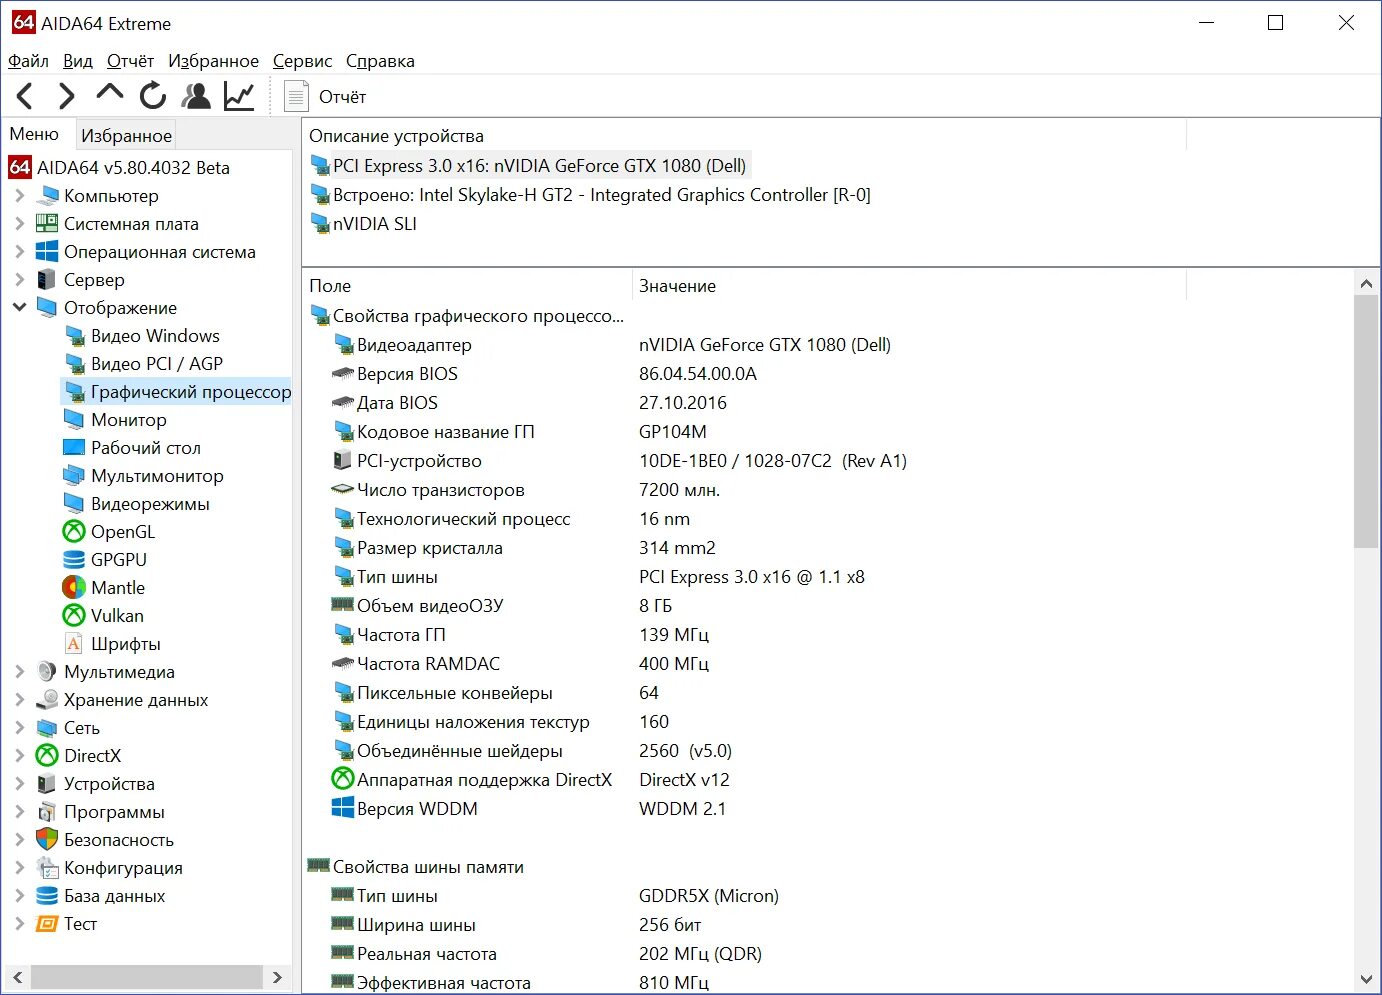Viewport: 1382px width, 995px height.
Task: Select Видео Windows tree item
Action: click(x=155, y=336)
